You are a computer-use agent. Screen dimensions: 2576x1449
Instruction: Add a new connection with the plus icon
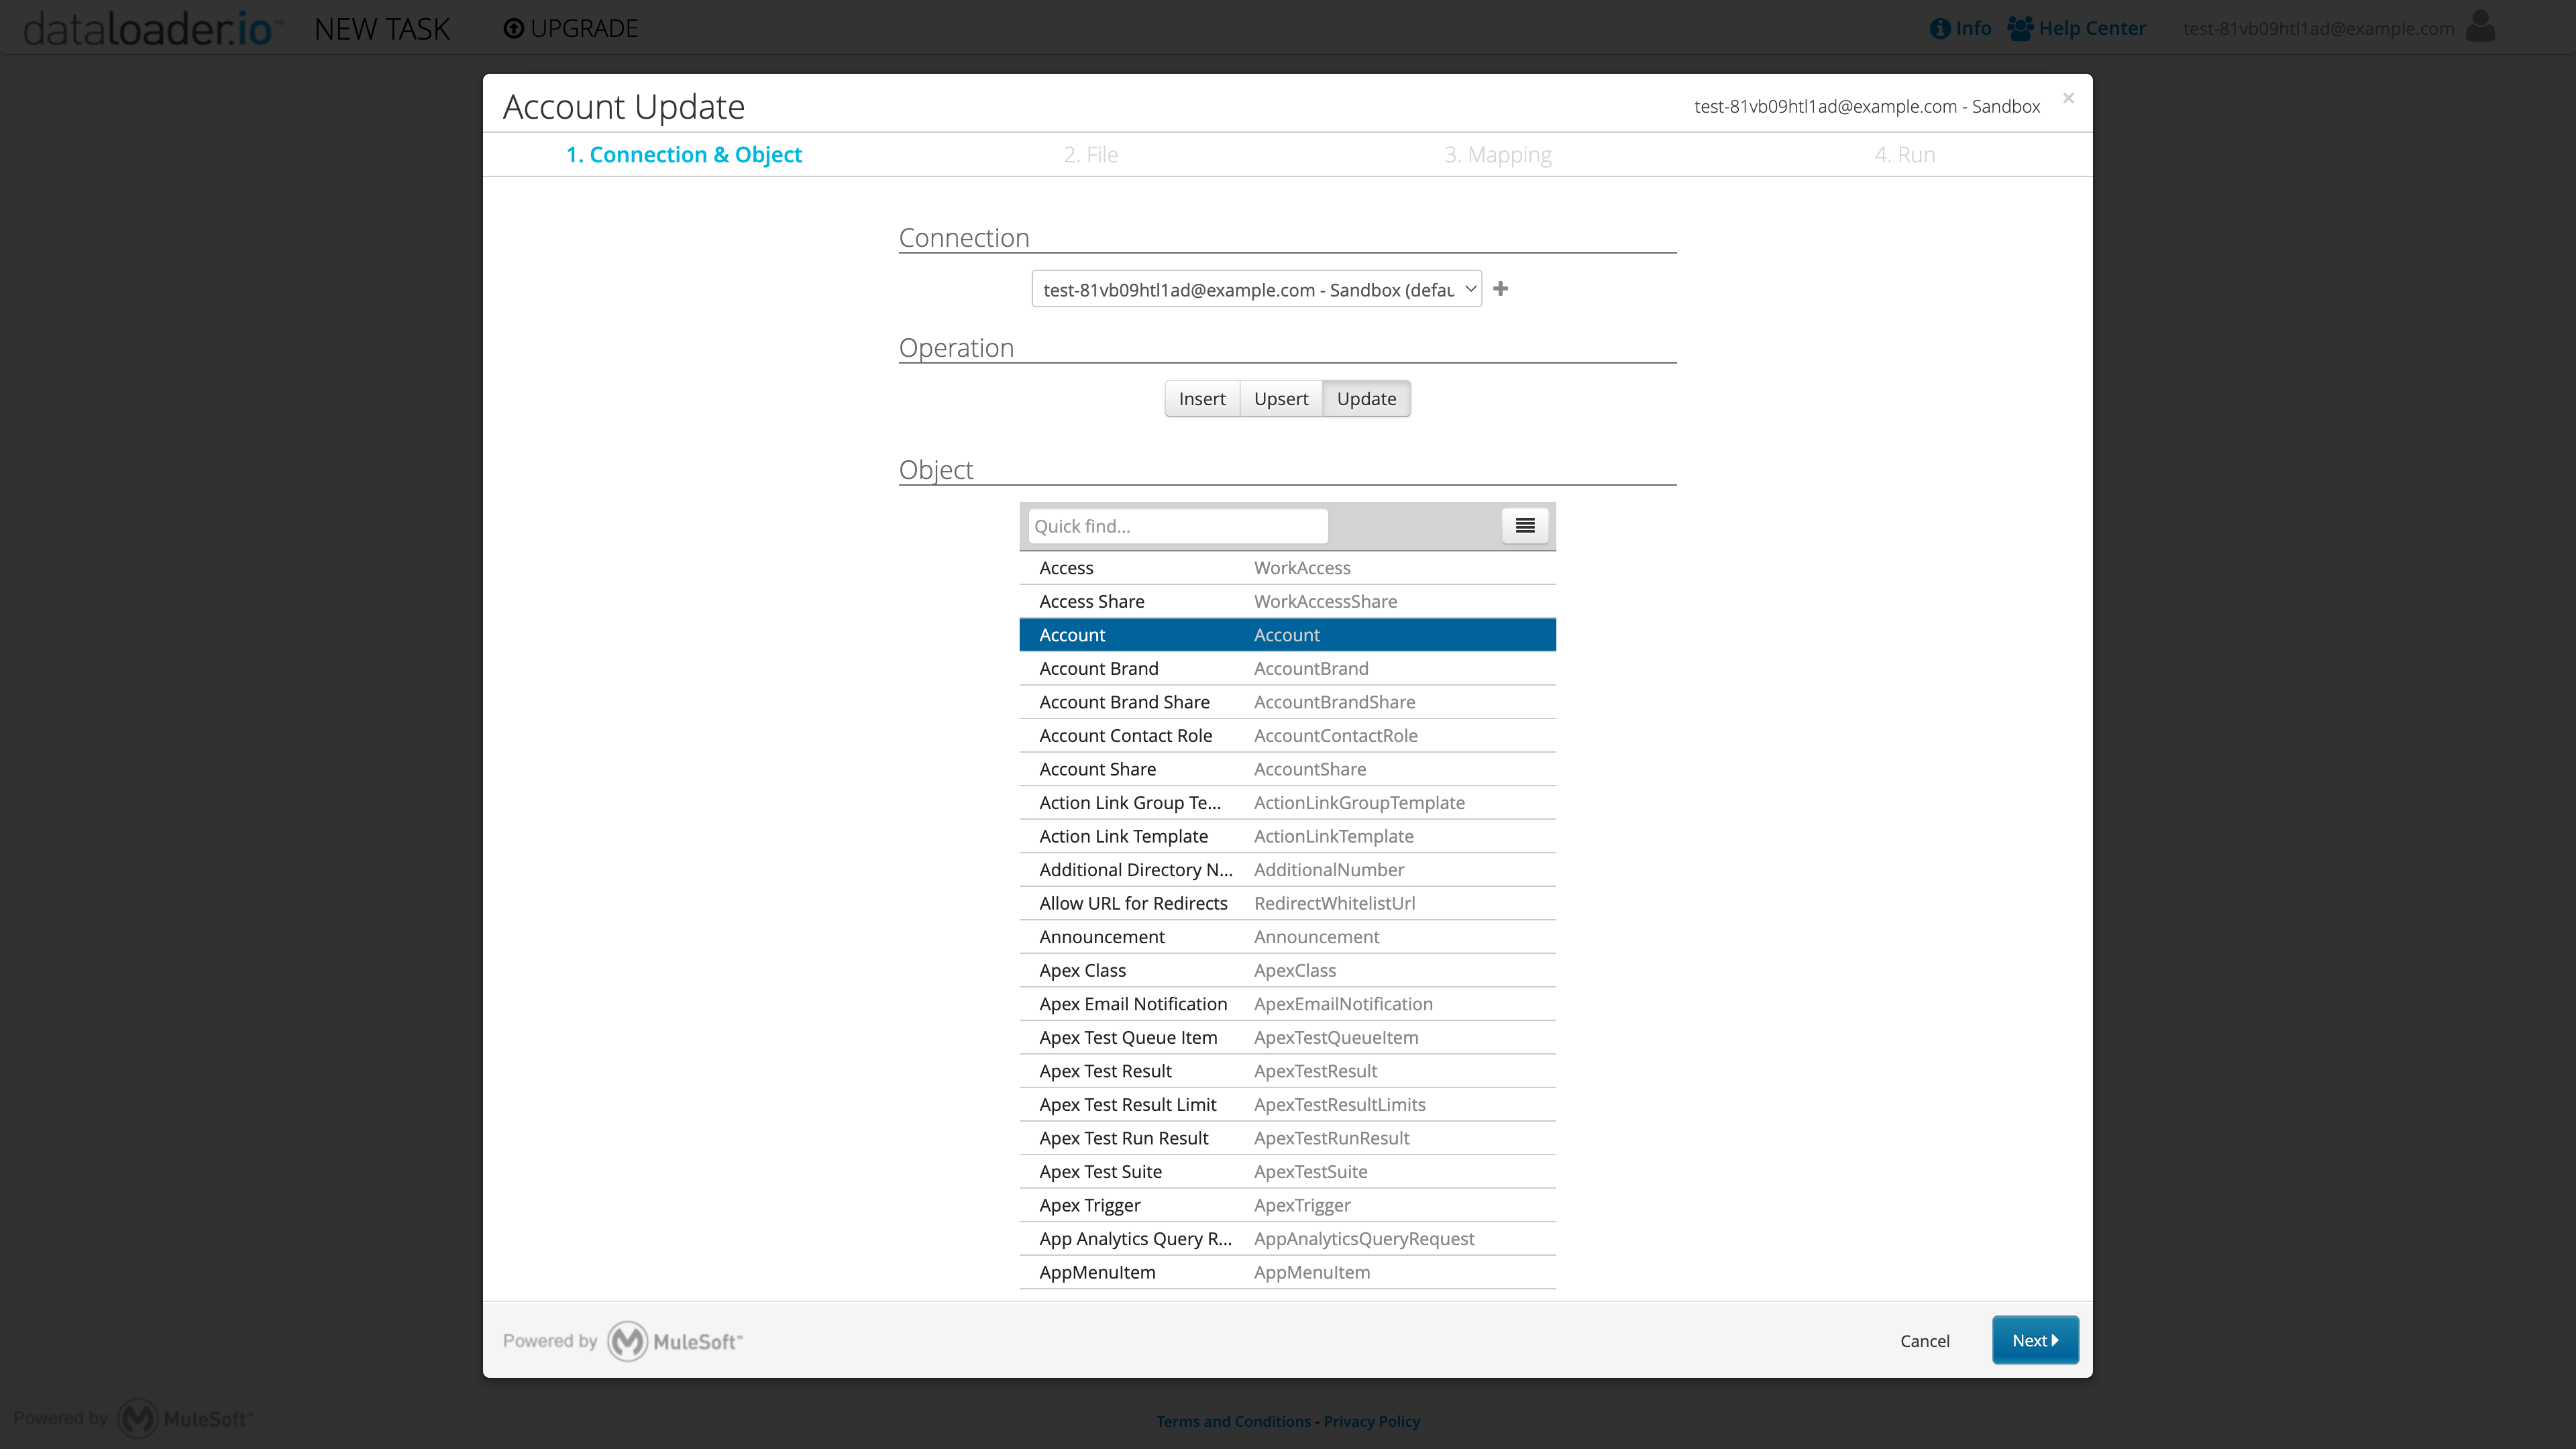1500,289
